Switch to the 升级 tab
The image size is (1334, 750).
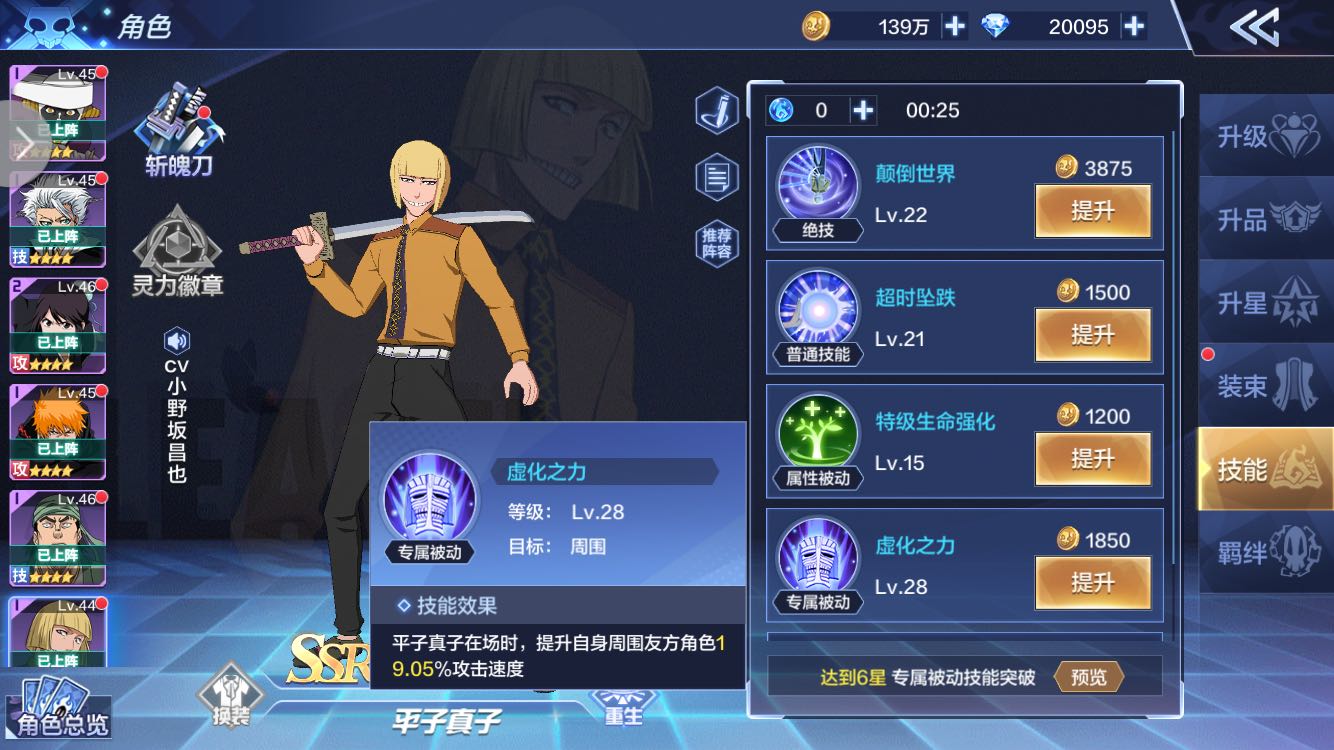click(x=1266, y=136)
